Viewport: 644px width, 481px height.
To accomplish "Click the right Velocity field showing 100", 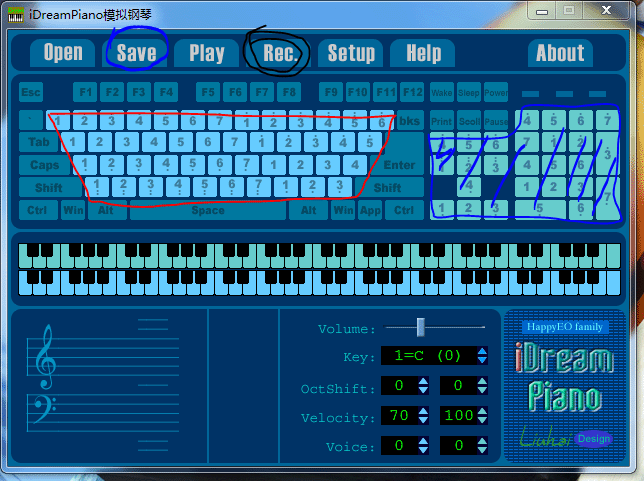I will pyautogui.click(x=458, y=415).
